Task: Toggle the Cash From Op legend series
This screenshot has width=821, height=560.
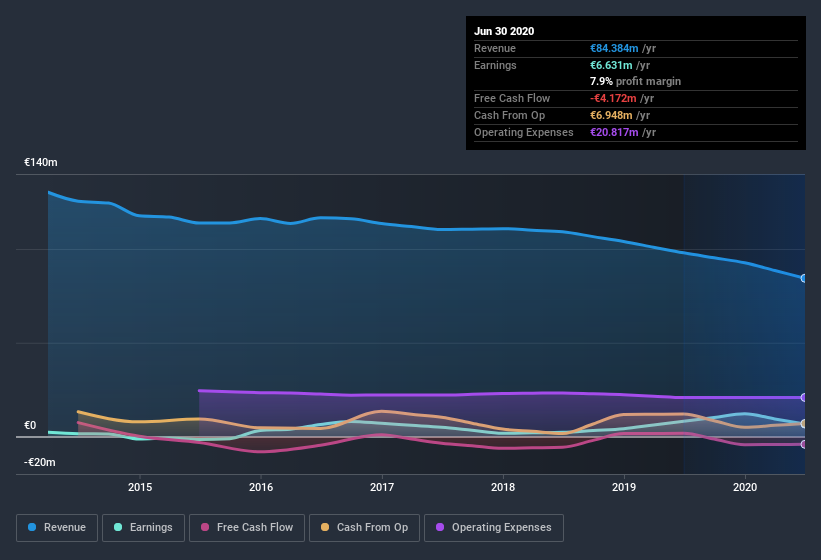Action: 364,528
